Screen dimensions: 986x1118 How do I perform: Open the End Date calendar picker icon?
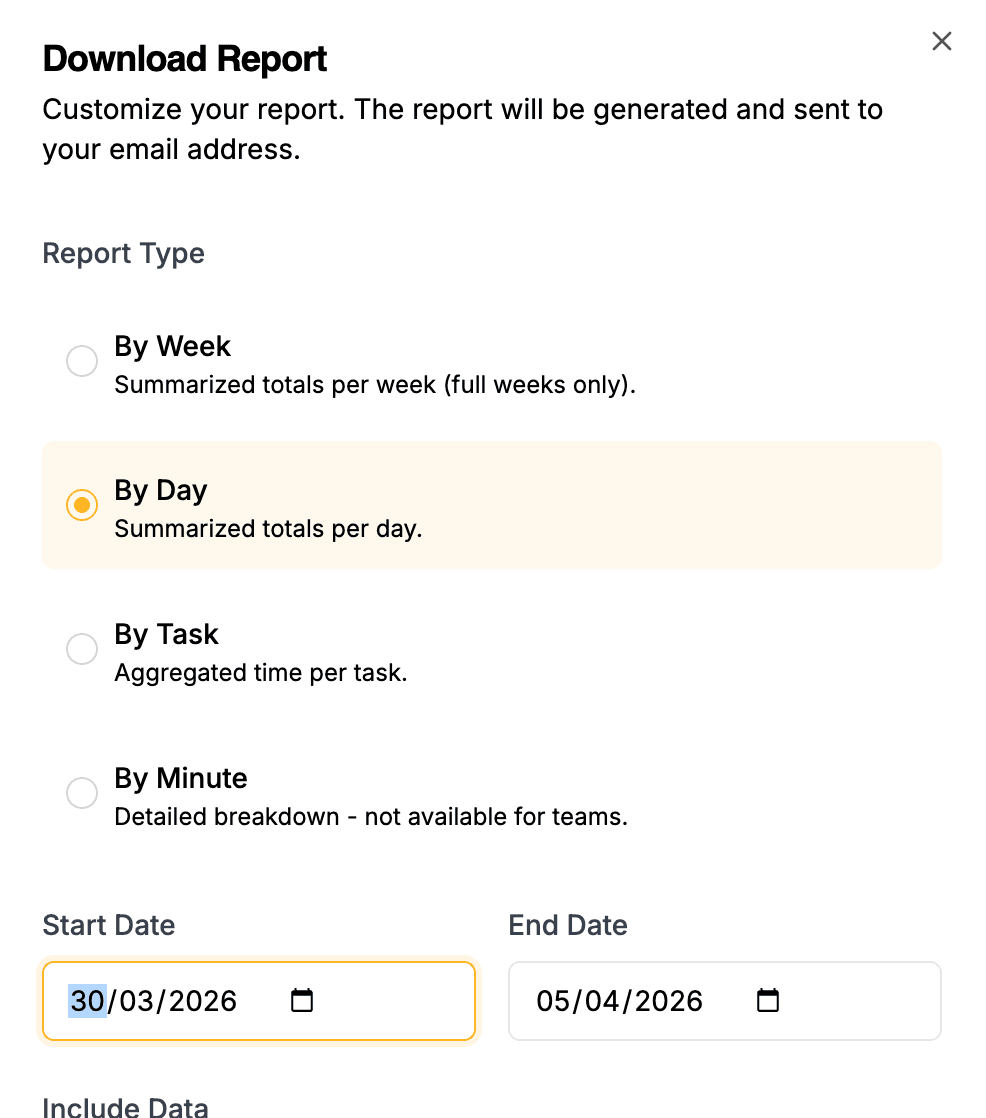[x=767, y=999]
